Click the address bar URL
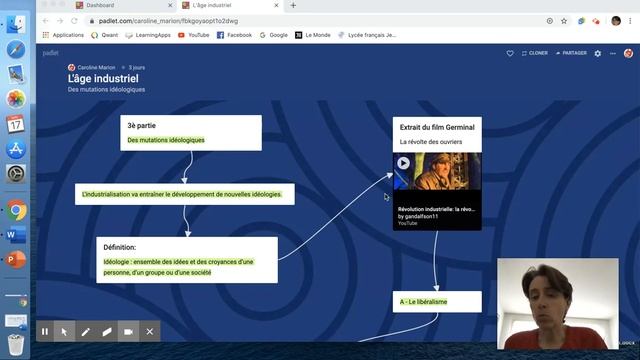This screenshot has width=640, height=360. pyautogui.click(x=168, y=21)
